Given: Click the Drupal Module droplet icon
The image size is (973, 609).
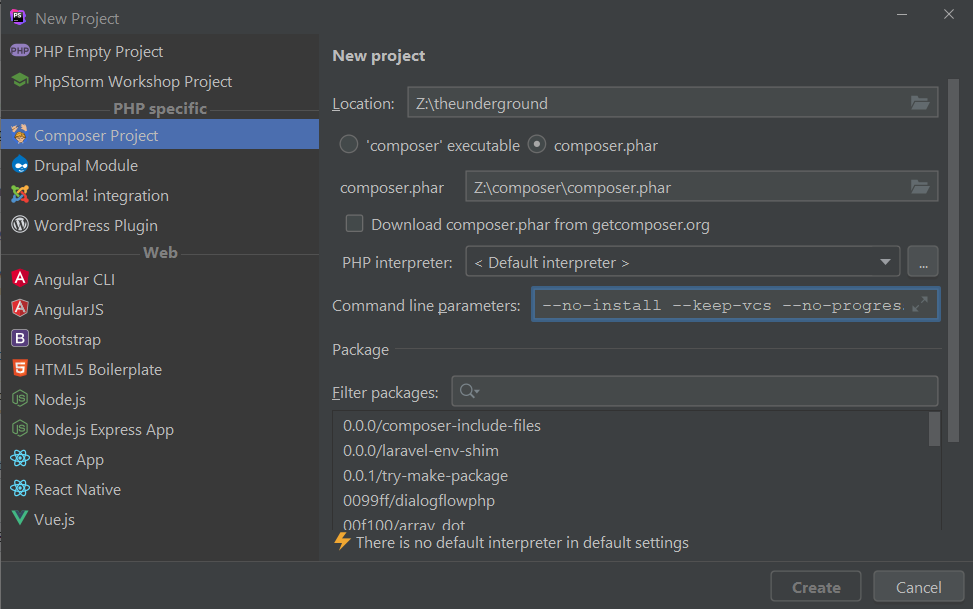Looking at the screenshot, I should [20, 165].
